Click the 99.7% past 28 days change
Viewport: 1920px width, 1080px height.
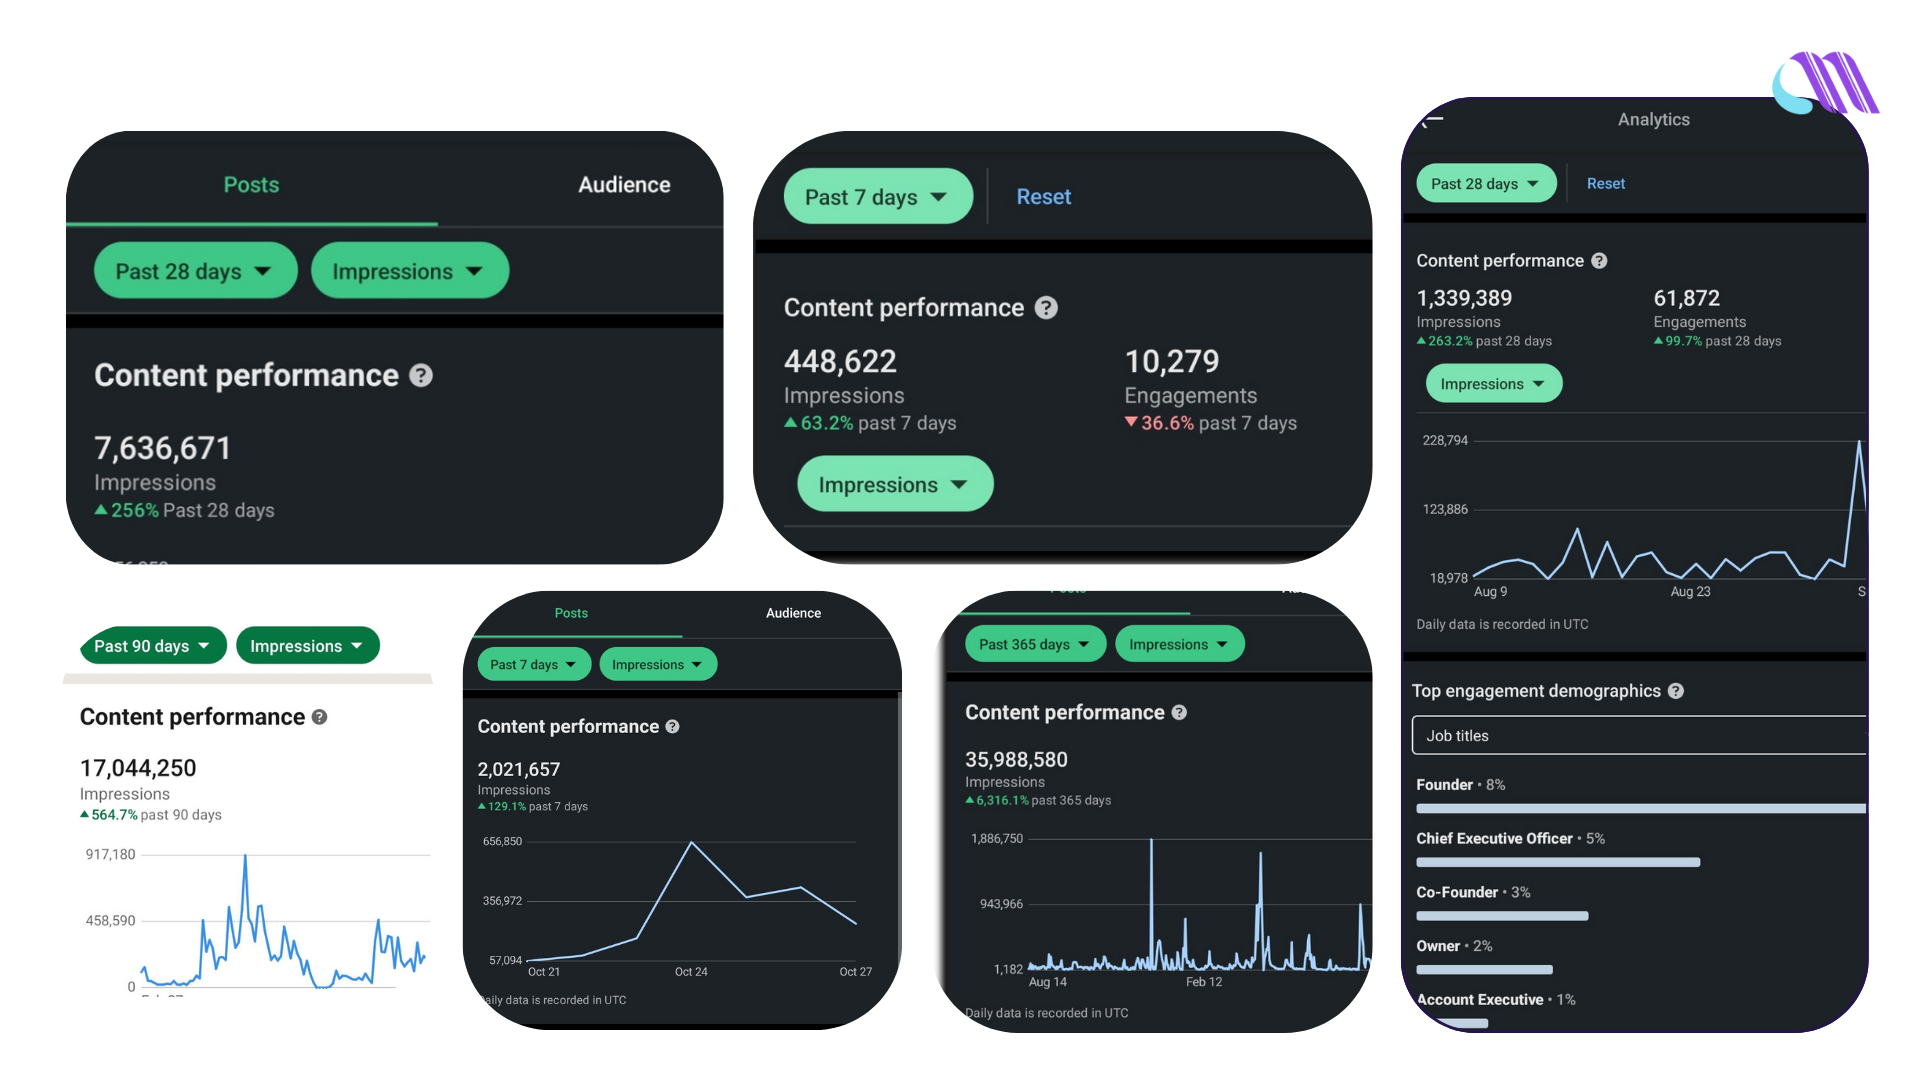(1717, 341)
